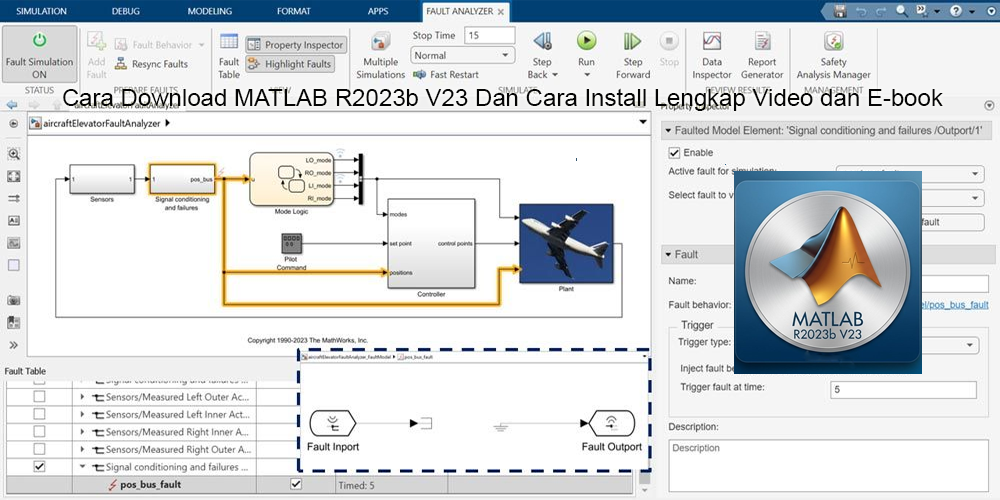Collapse the Signal conditioning and failures tree row

(x=82, y=467)
